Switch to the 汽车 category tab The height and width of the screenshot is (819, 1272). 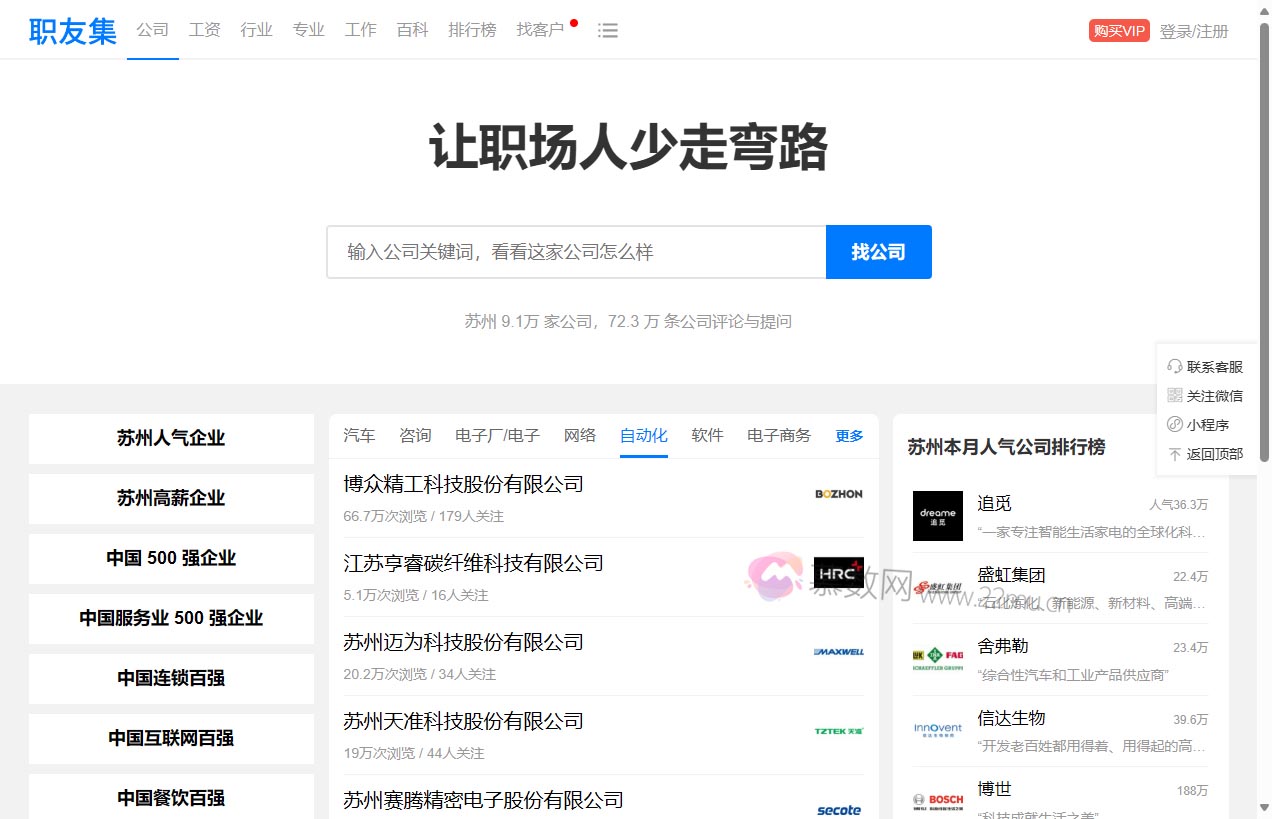[x=359, y=435]
